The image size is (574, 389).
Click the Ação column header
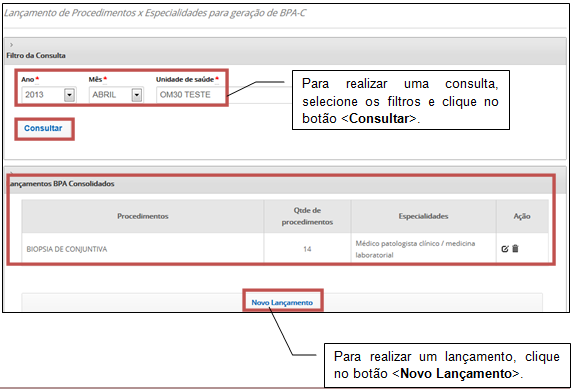pyautogui.click(x=522, y=216)
